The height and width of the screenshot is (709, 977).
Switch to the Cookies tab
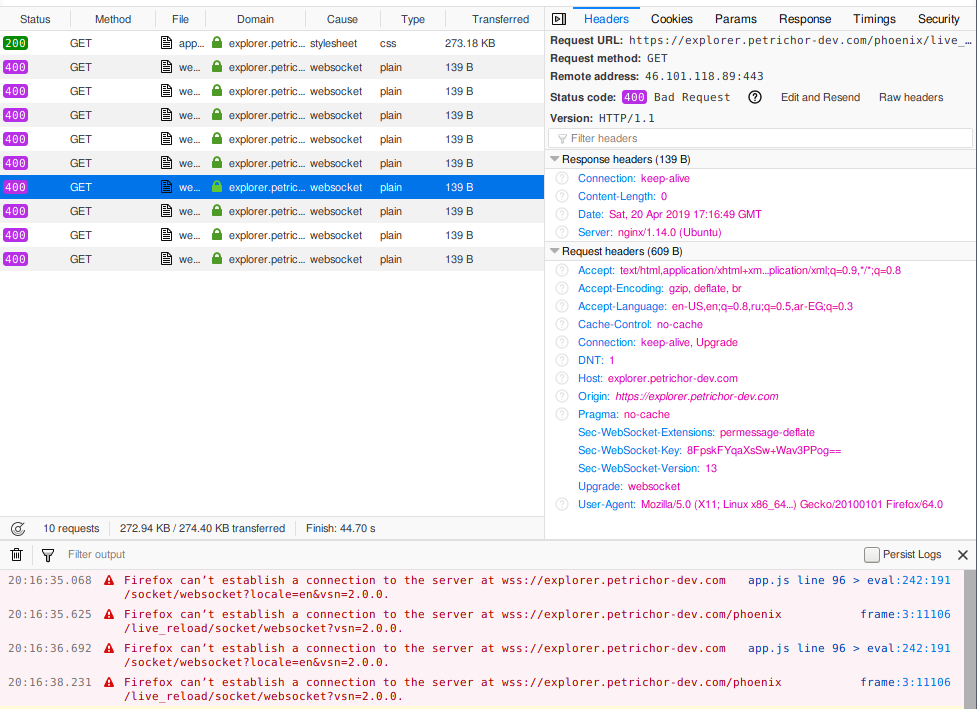coord(671,18)
